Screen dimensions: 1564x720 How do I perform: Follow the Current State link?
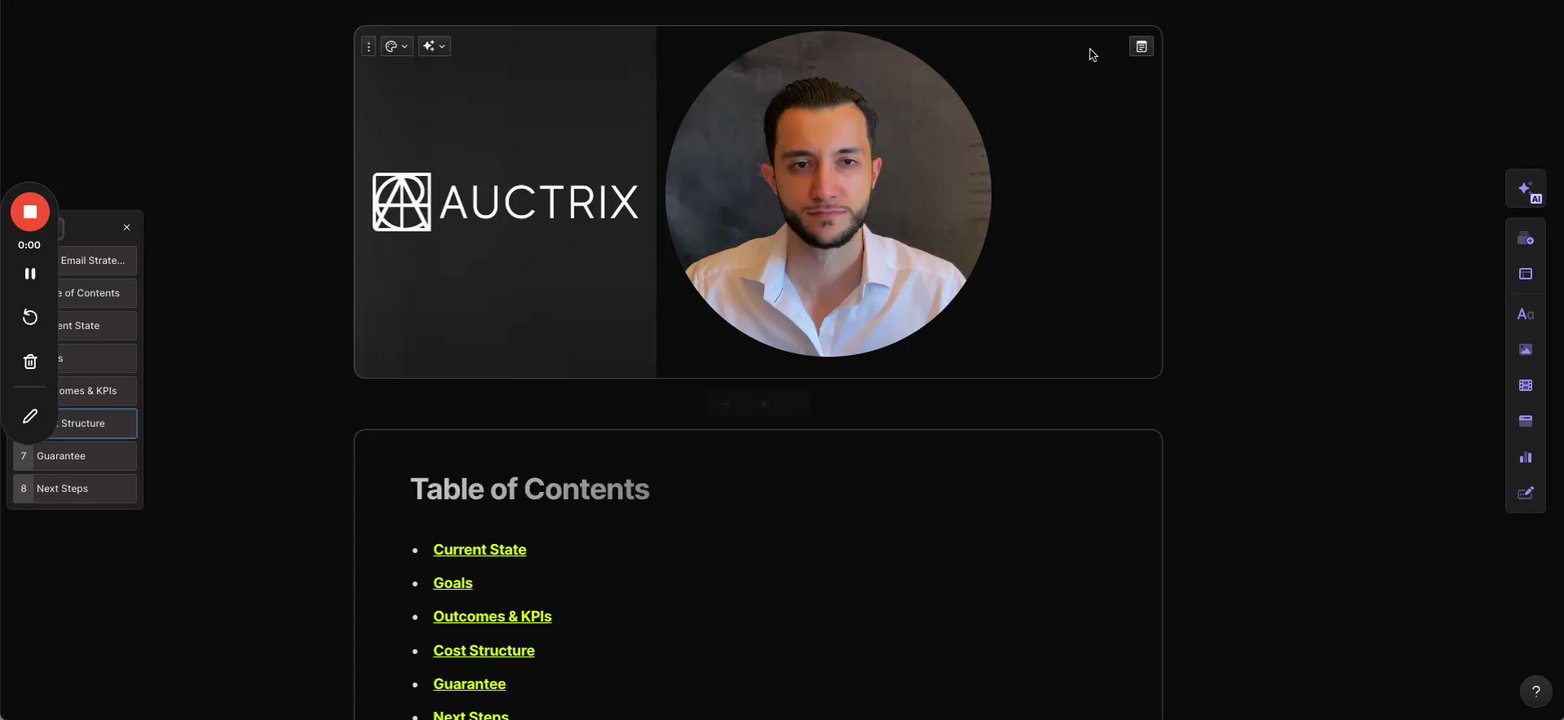tap(479, 550)
